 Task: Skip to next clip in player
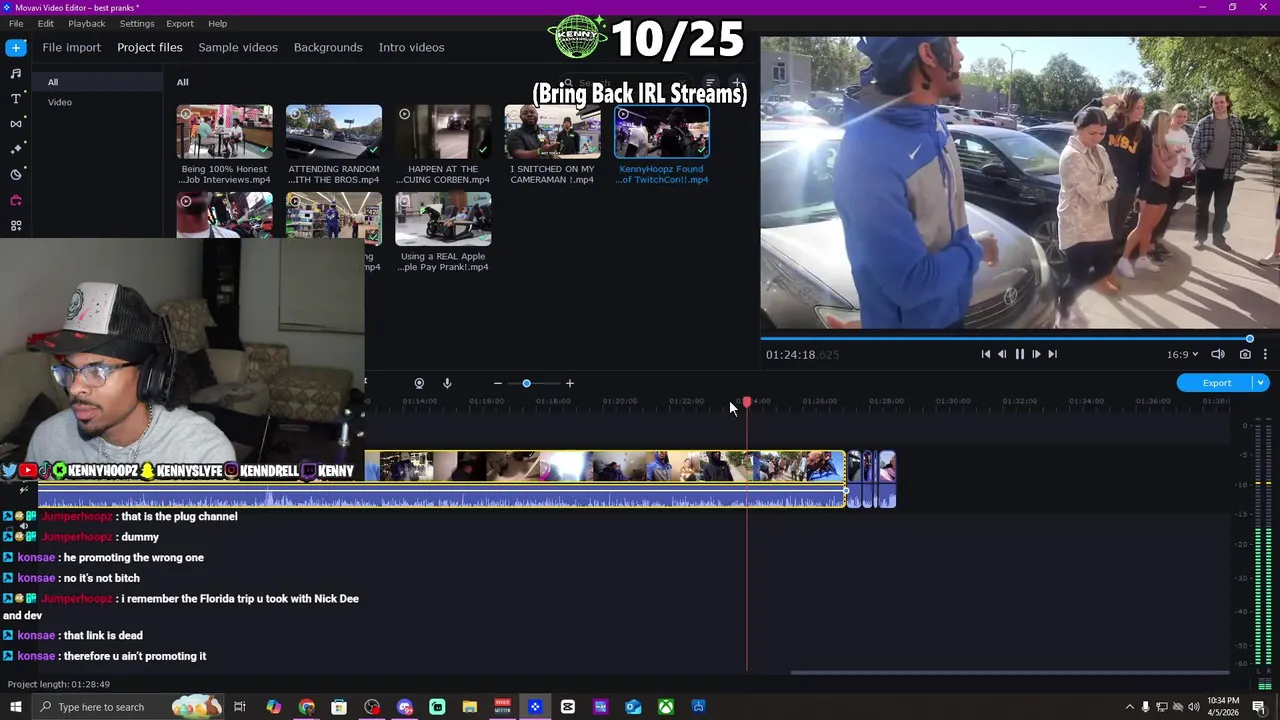pyautogui.click(x=1052, y=354)
